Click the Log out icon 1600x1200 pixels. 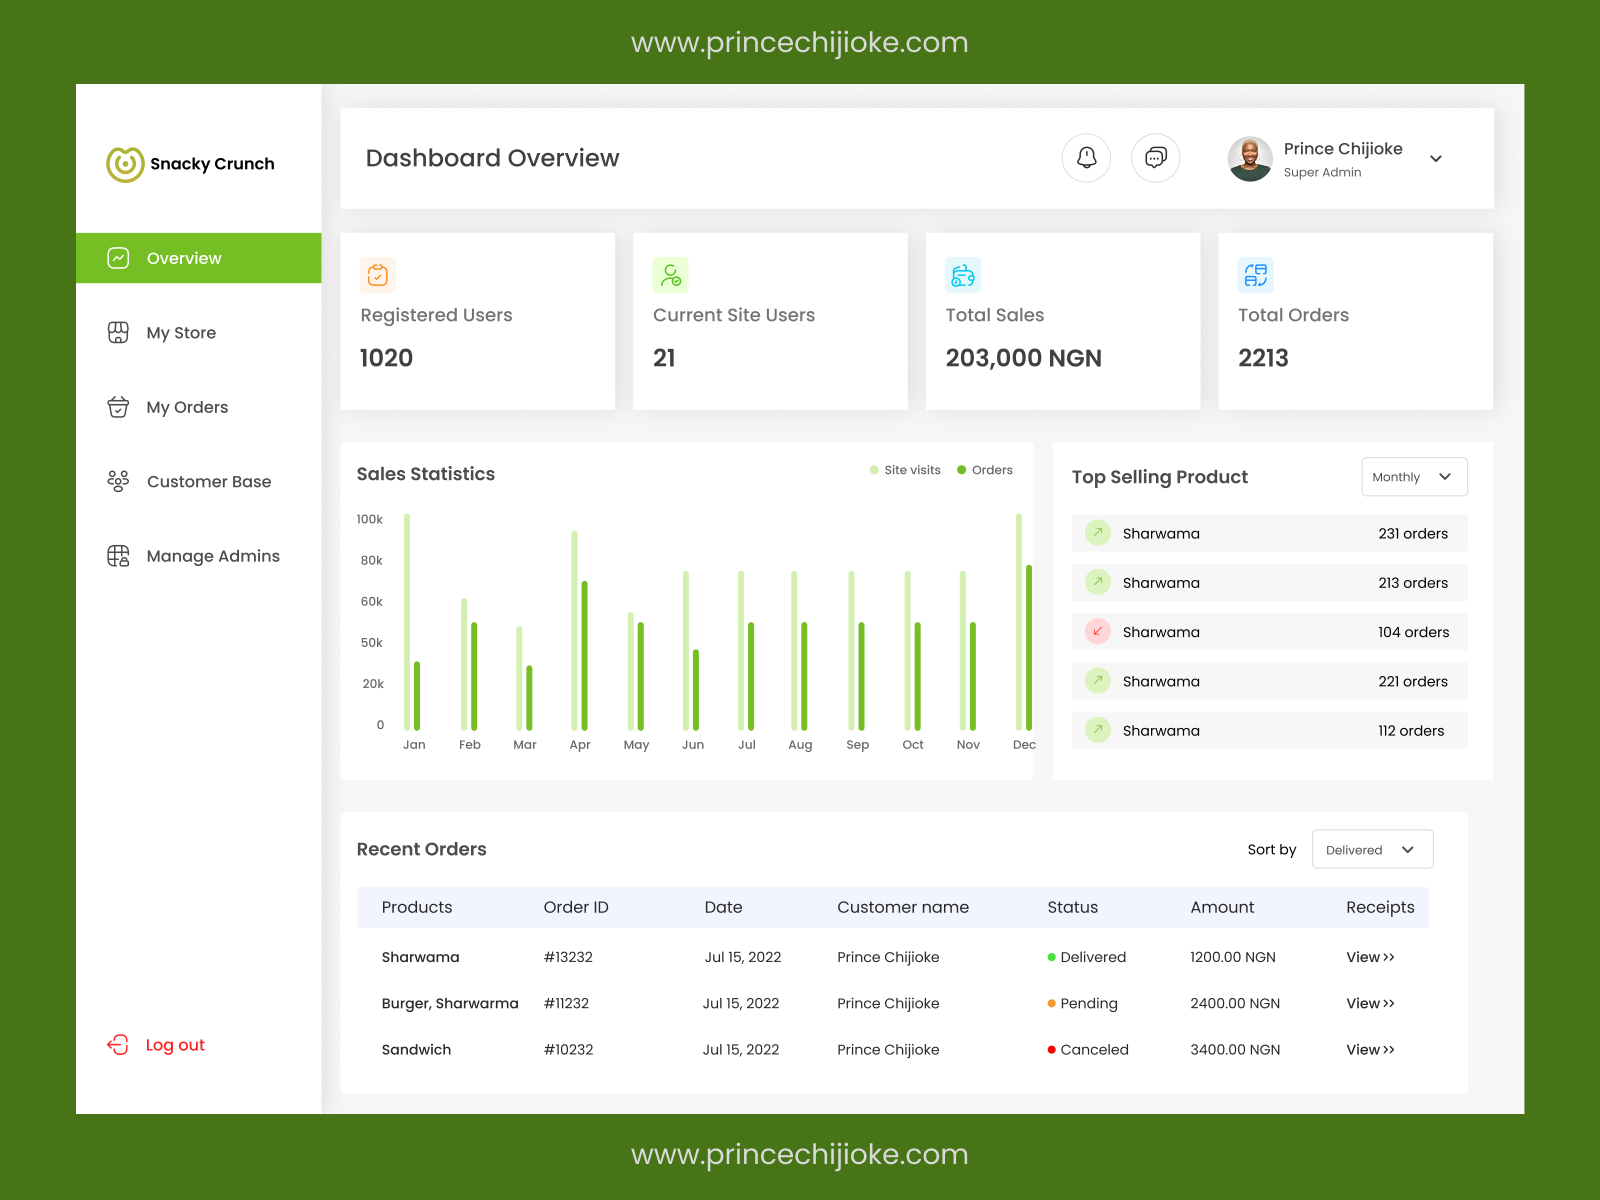tap(118, 1044)
